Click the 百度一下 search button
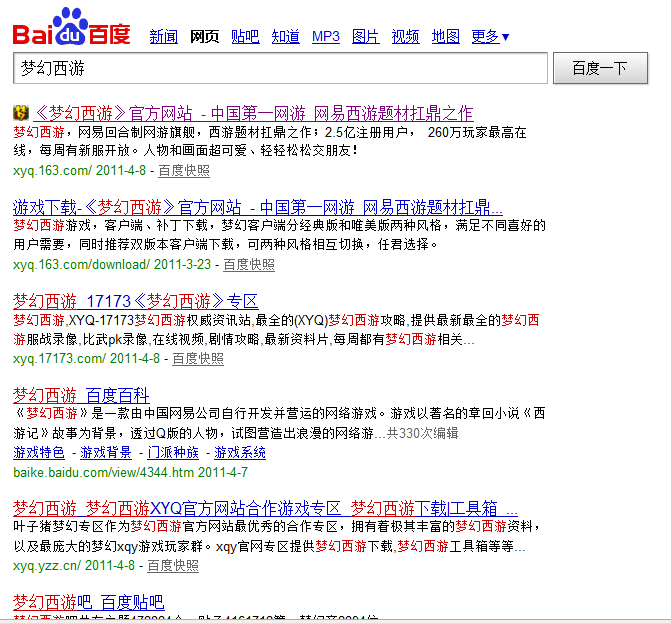This screenshot has height=624, width=671. [600, 68]
